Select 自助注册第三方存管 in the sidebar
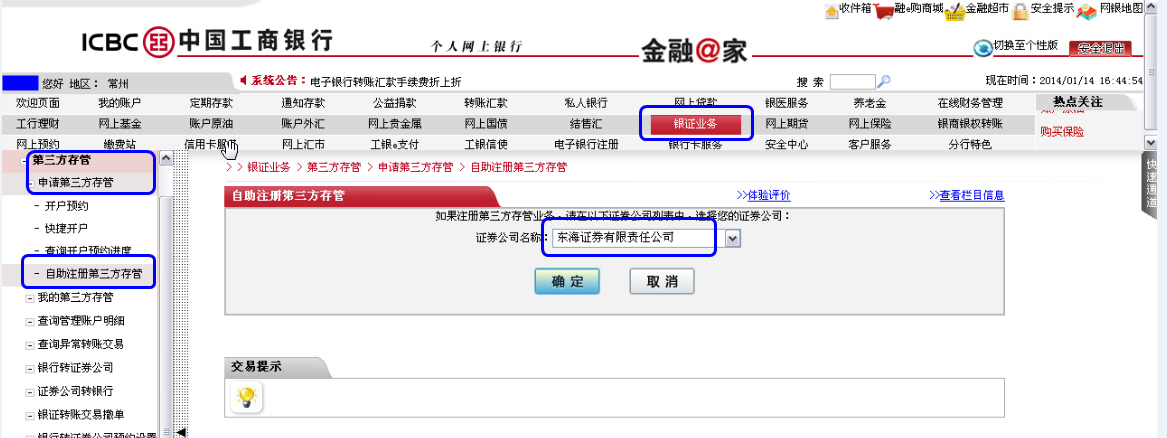Screen dimensions: 1167x438 [94, 274]
